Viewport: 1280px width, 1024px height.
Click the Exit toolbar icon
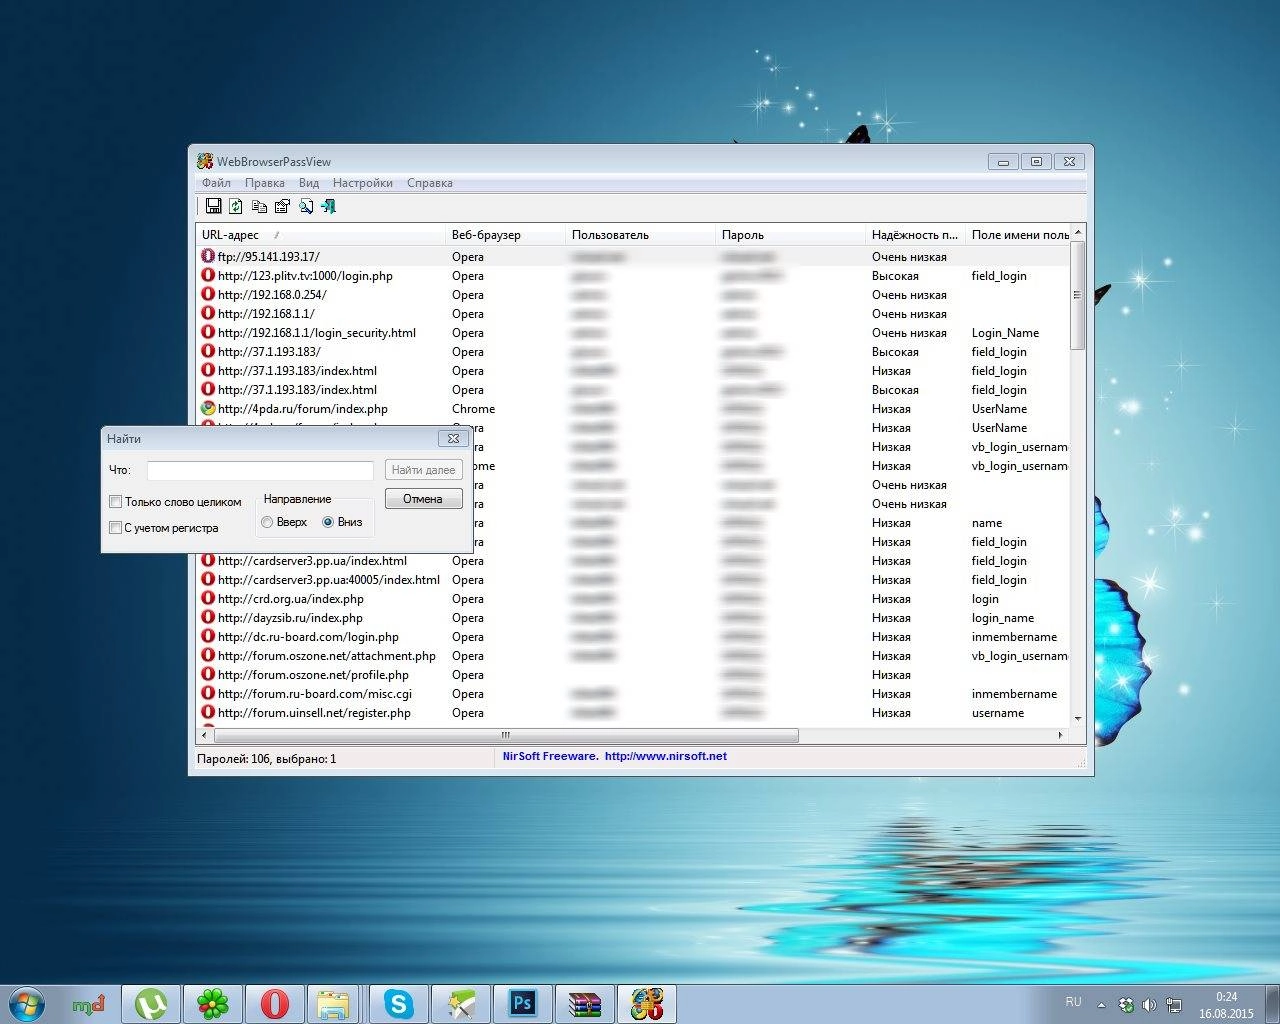pyautogui.click(x=328, y=206)
